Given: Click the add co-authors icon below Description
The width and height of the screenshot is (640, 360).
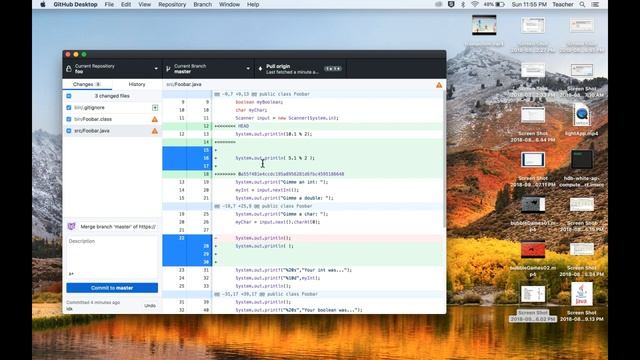Looking at the screenshot, I should (x=71, y=274).
